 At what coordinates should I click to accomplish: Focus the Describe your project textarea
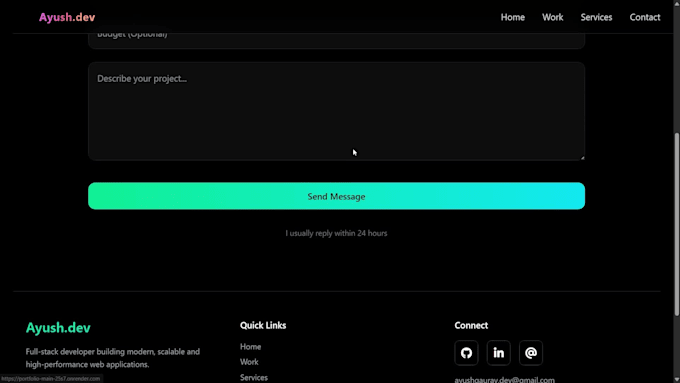(337, 111)
